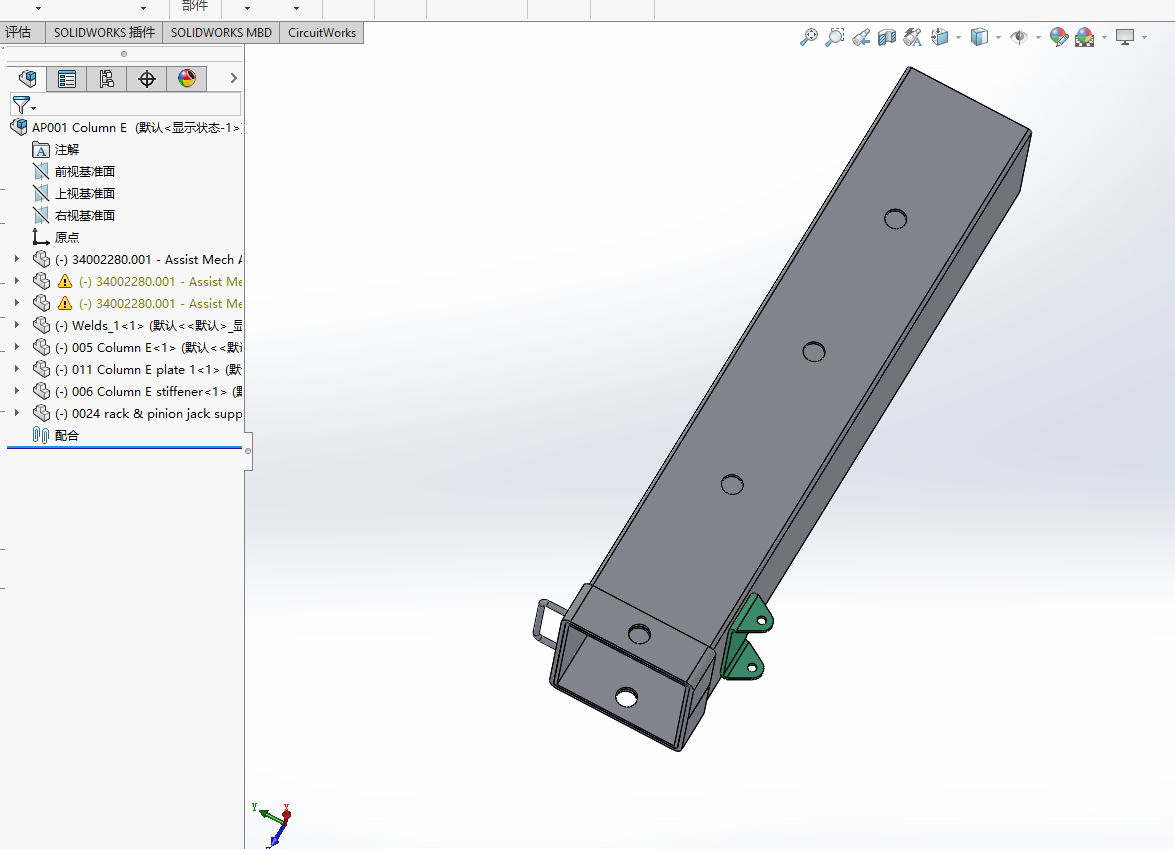1175x849 pixels.
Task: Select the 前视基准面 plane
Action: pos(84,172)
